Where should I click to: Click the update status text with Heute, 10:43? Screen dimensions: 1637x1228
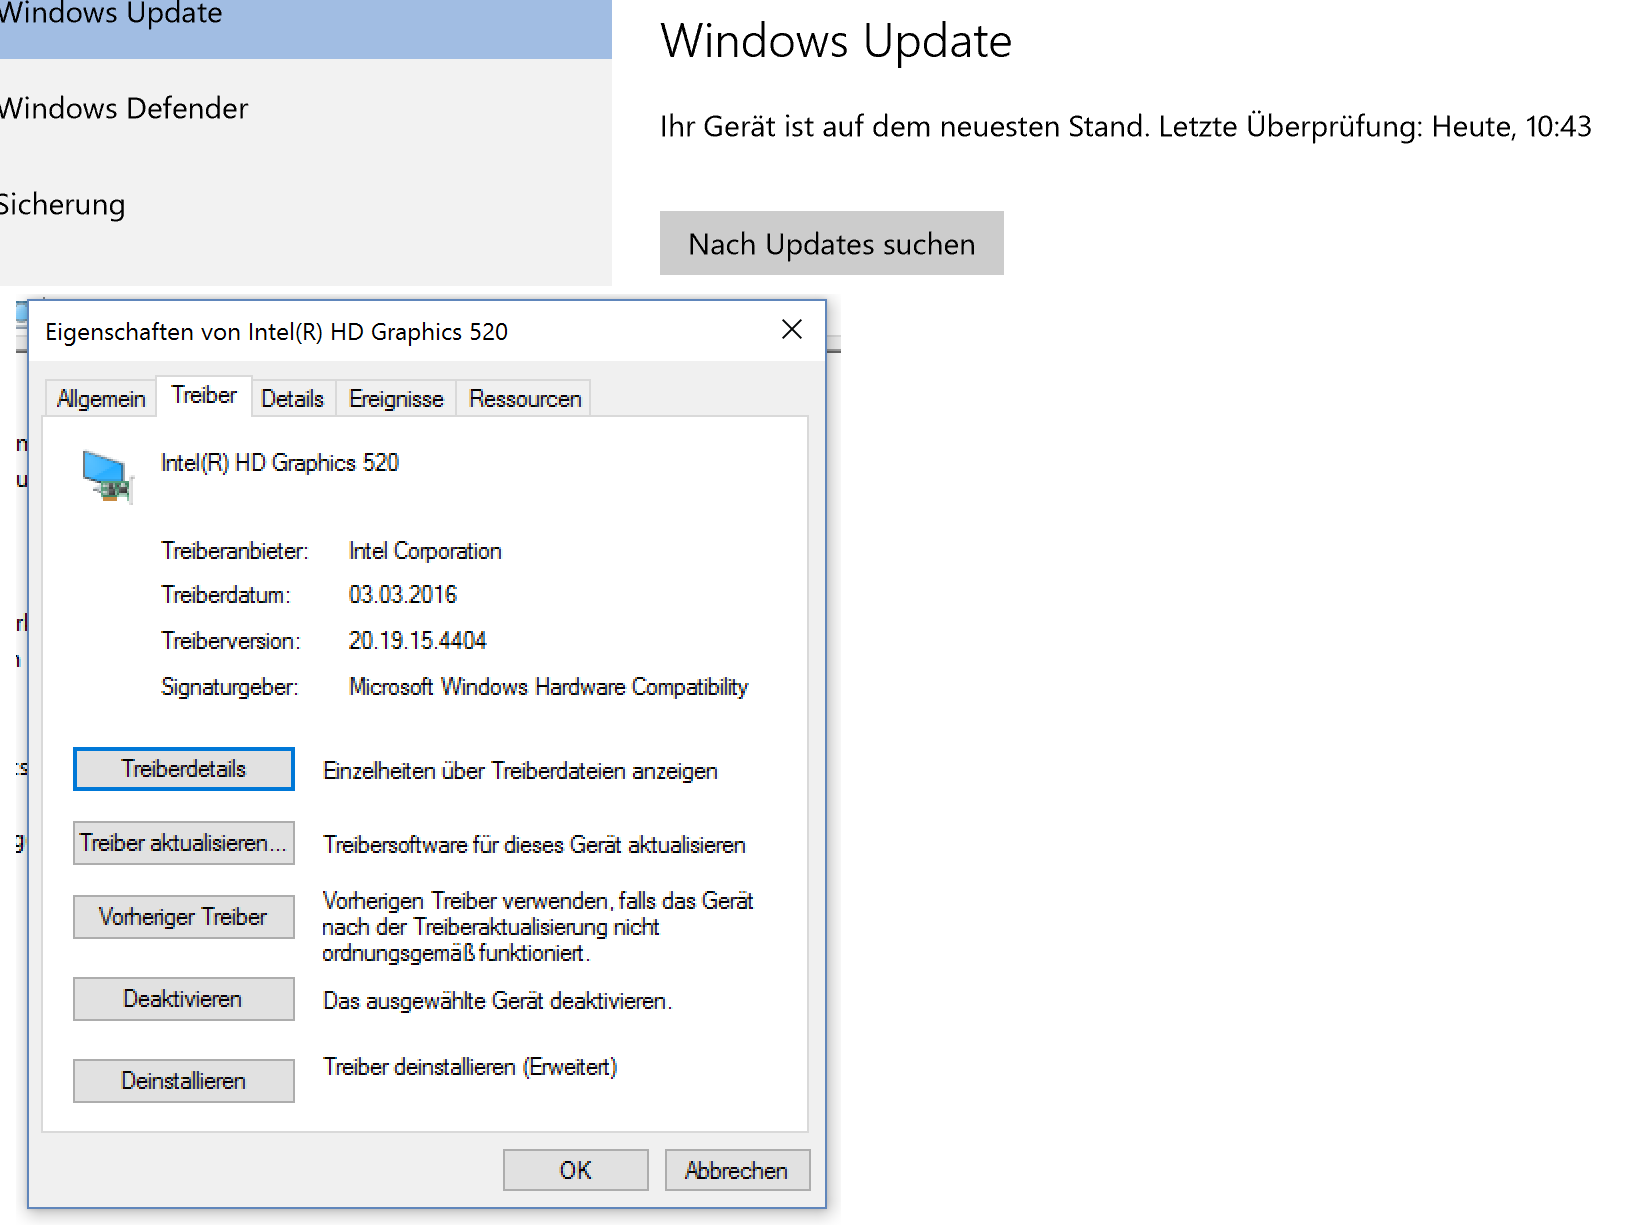1126,127
